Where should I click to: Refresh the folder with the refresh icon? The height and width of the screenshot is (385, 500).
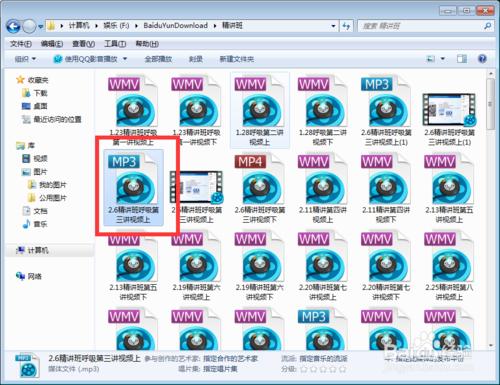pyautogui.click(x=346, y=26)
